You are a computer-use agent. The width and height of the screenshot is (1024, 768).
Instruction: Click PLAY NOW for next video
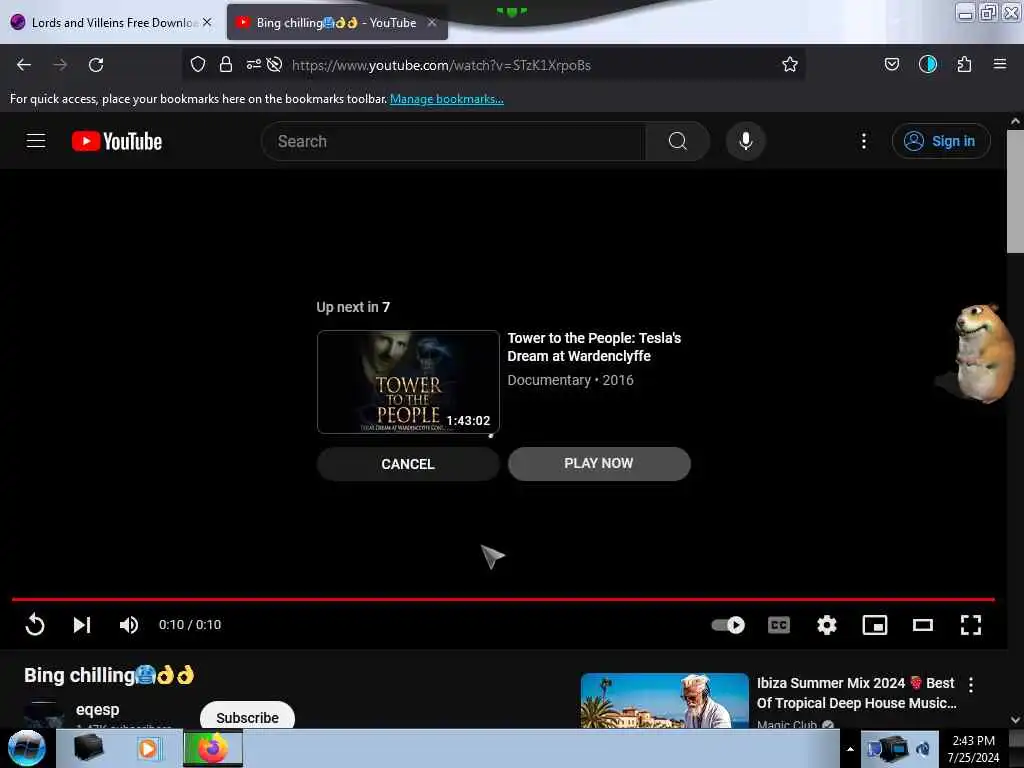[x=599, y=464]
